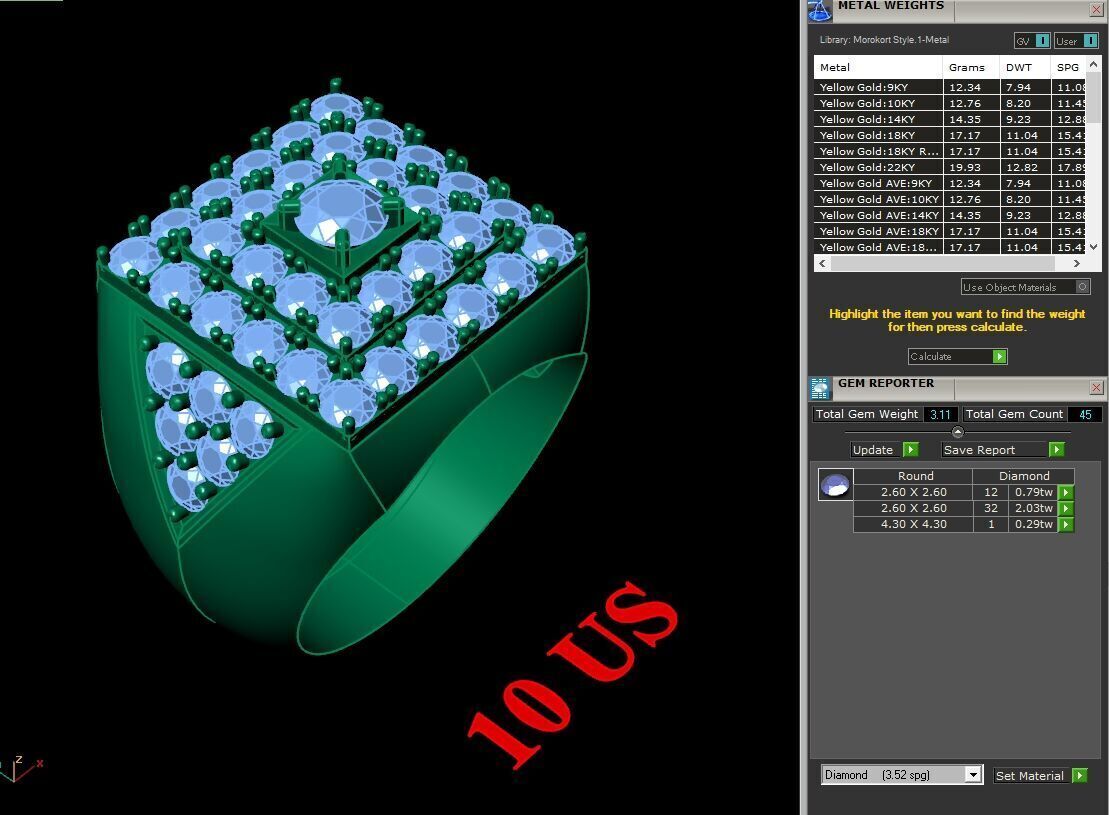1109x815 pixels.
Task: Click the 19.93 grams cell
Action: click(x=971, y=167)
